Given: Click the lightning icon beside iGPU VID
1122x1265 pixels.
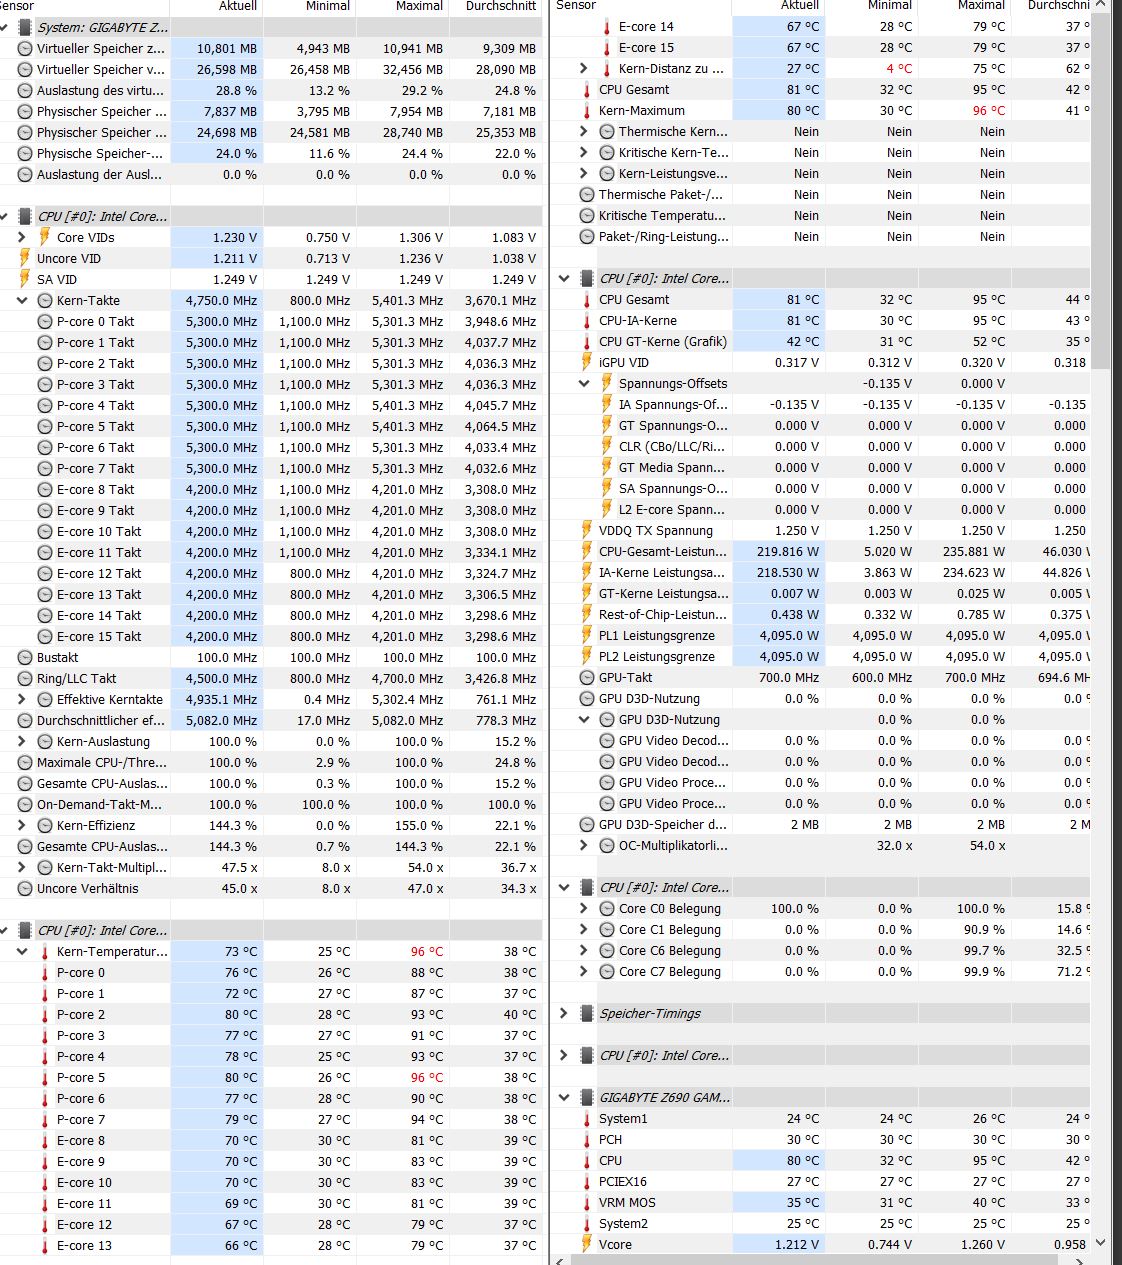Looking at the screenshot, I should [586, 362].
